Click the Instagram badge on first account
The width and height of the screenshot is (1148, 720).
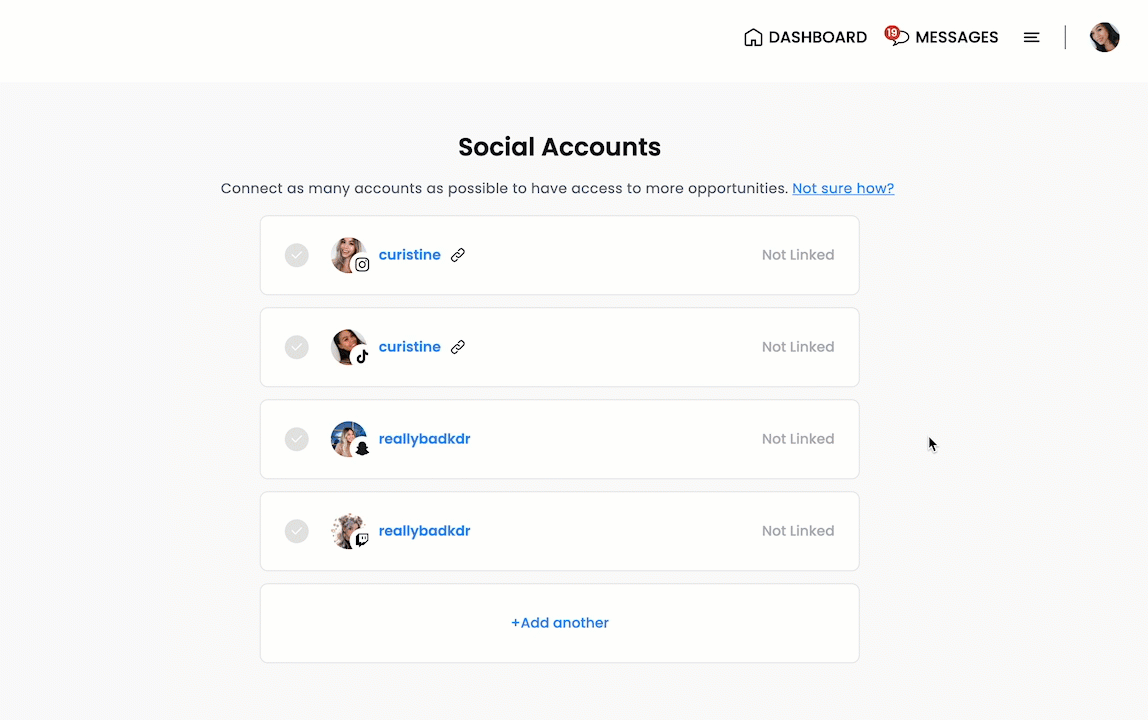pos(362,264)
